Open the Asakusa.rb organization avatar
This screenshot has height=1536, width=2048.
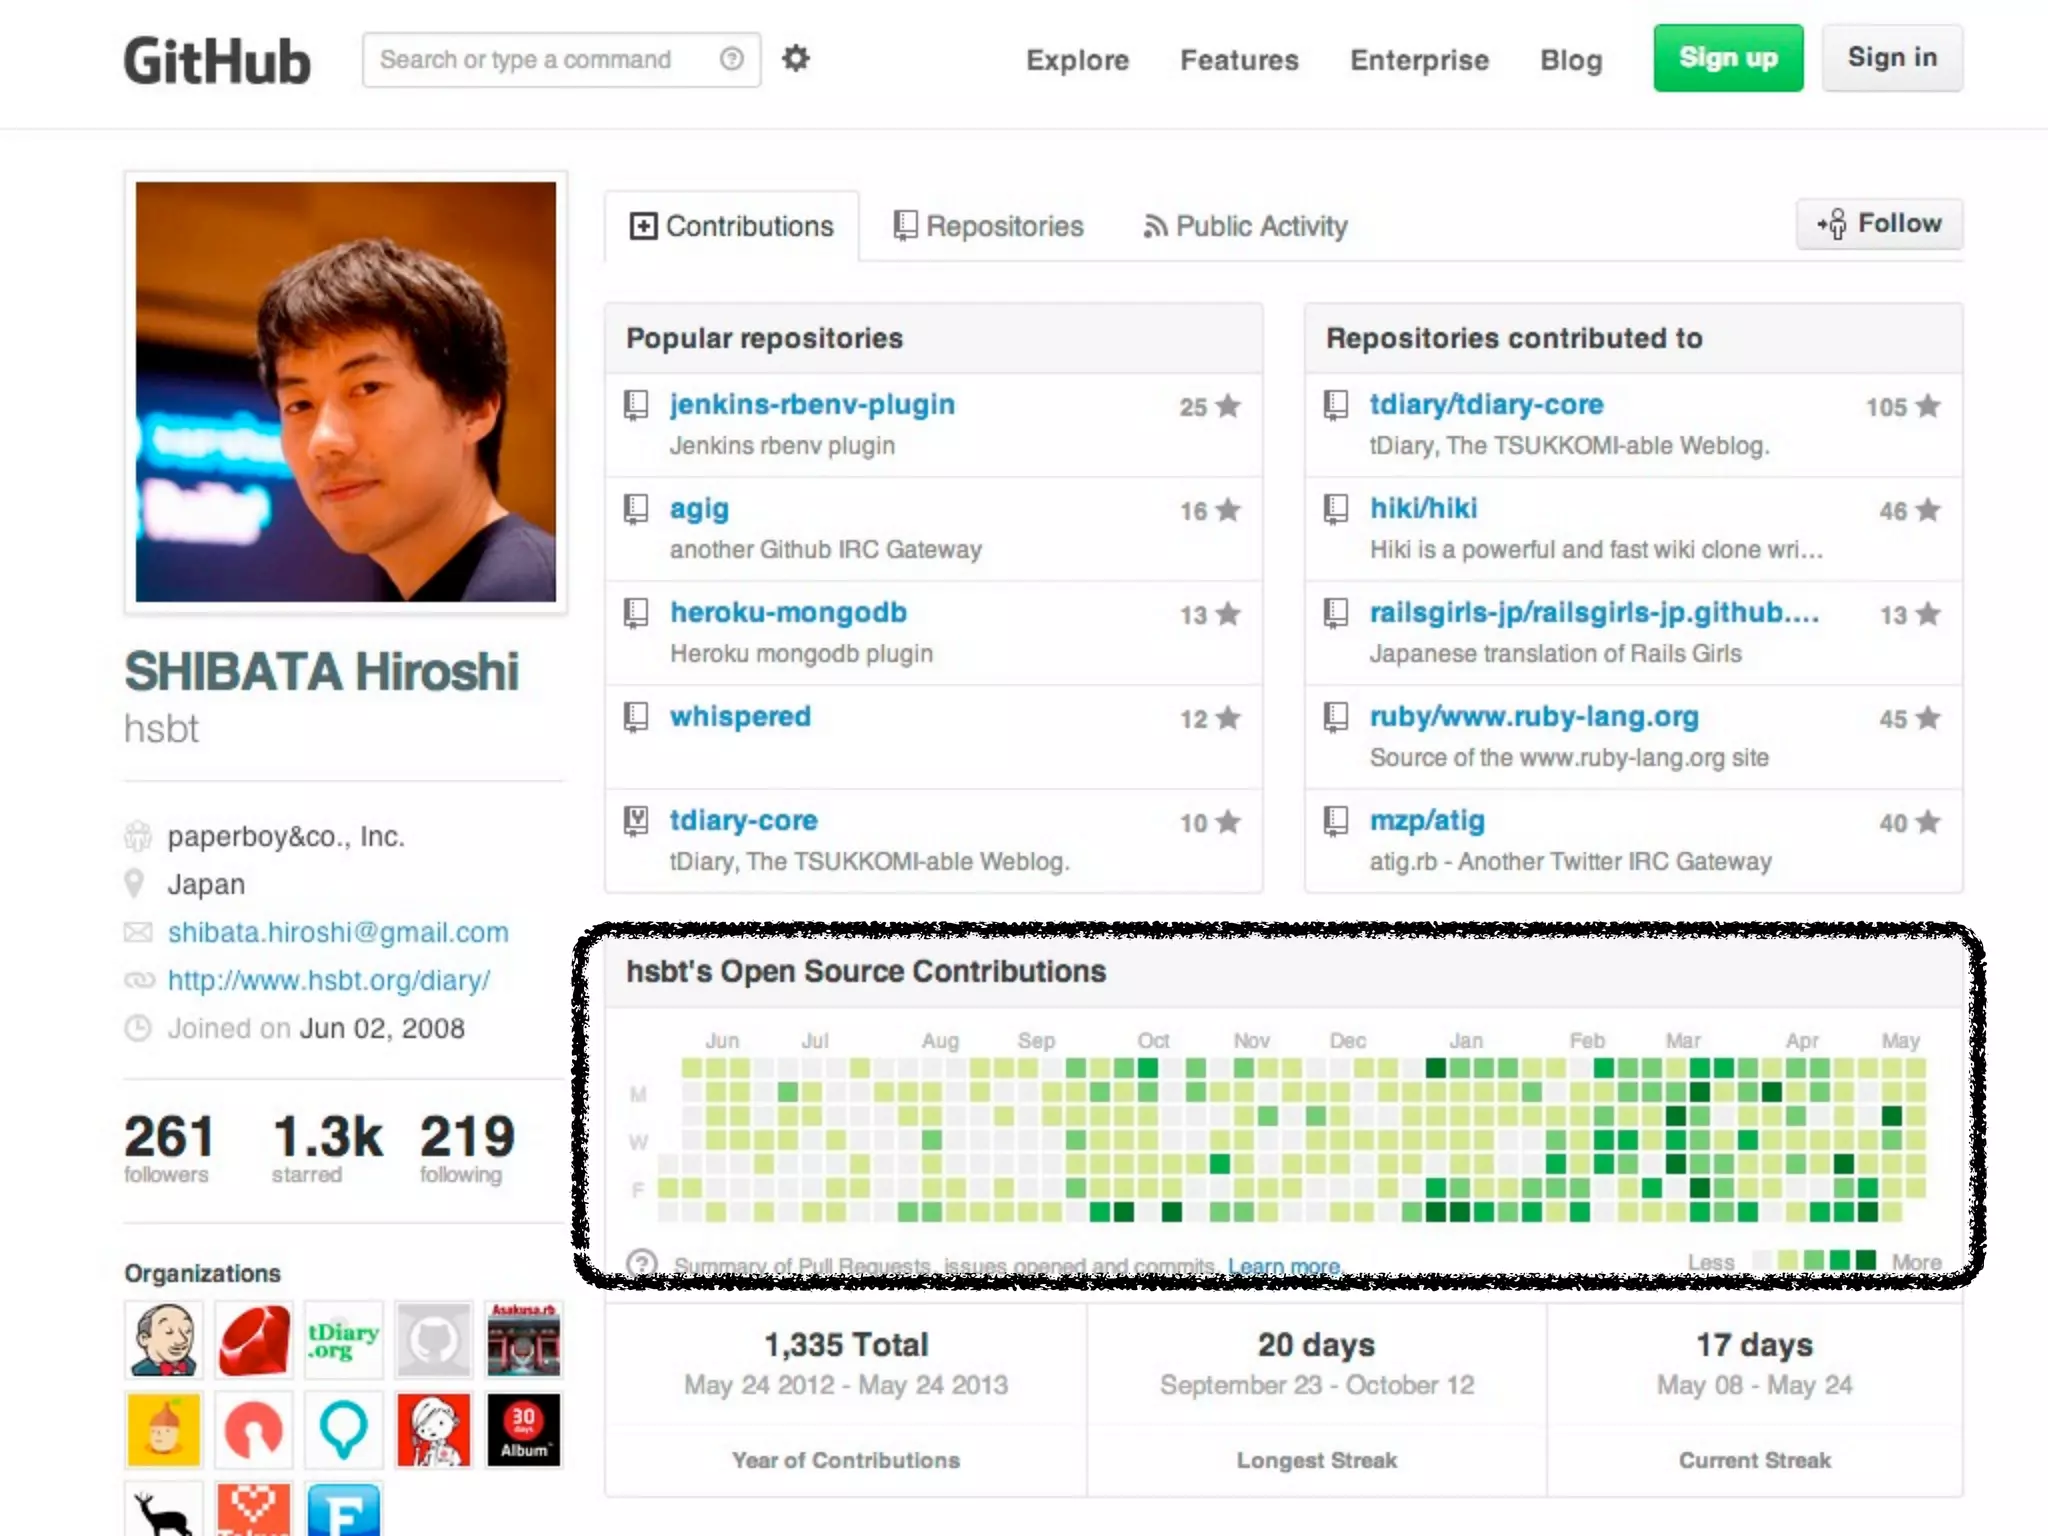(x=524, y=1340)
